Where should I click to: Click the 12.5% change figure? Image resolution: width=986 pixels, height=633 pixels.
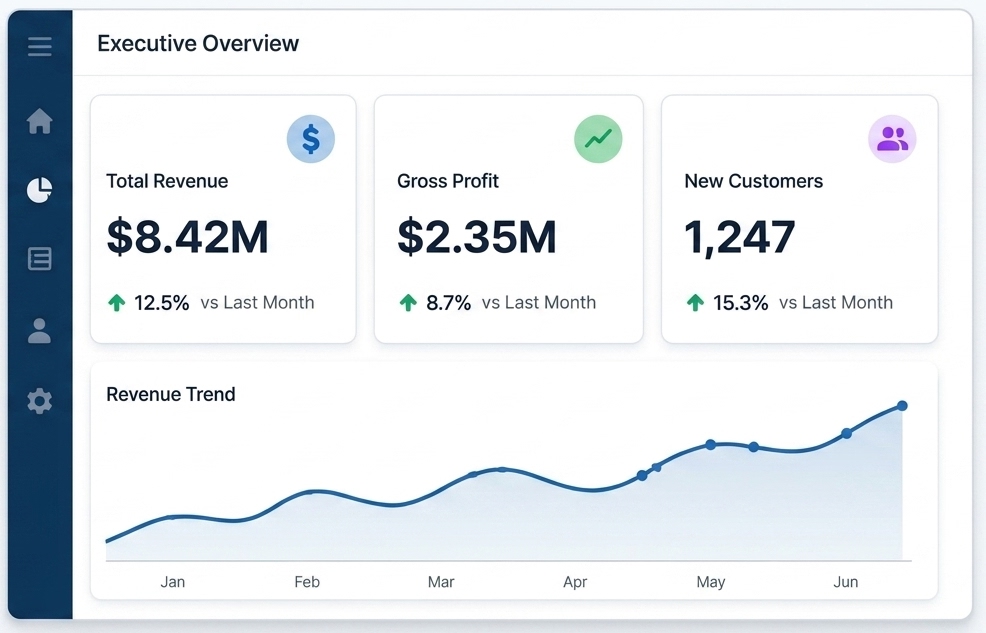coord(162,303)
